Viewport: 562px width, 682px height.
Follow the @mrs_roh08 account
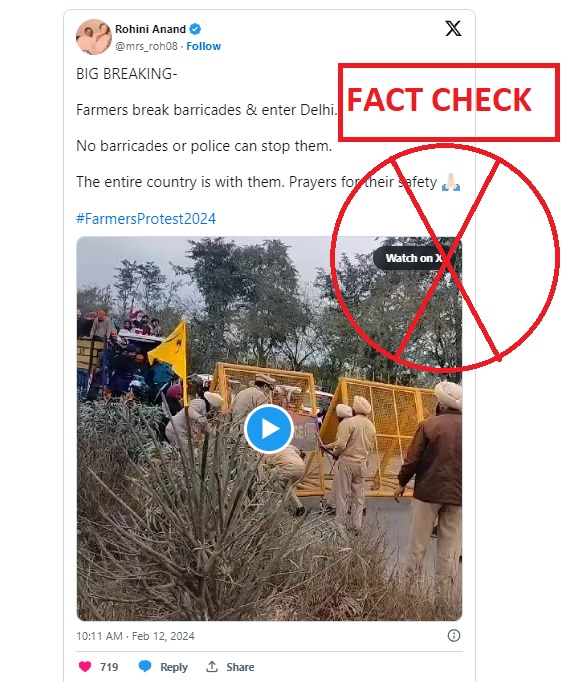[x=203, y=46]
